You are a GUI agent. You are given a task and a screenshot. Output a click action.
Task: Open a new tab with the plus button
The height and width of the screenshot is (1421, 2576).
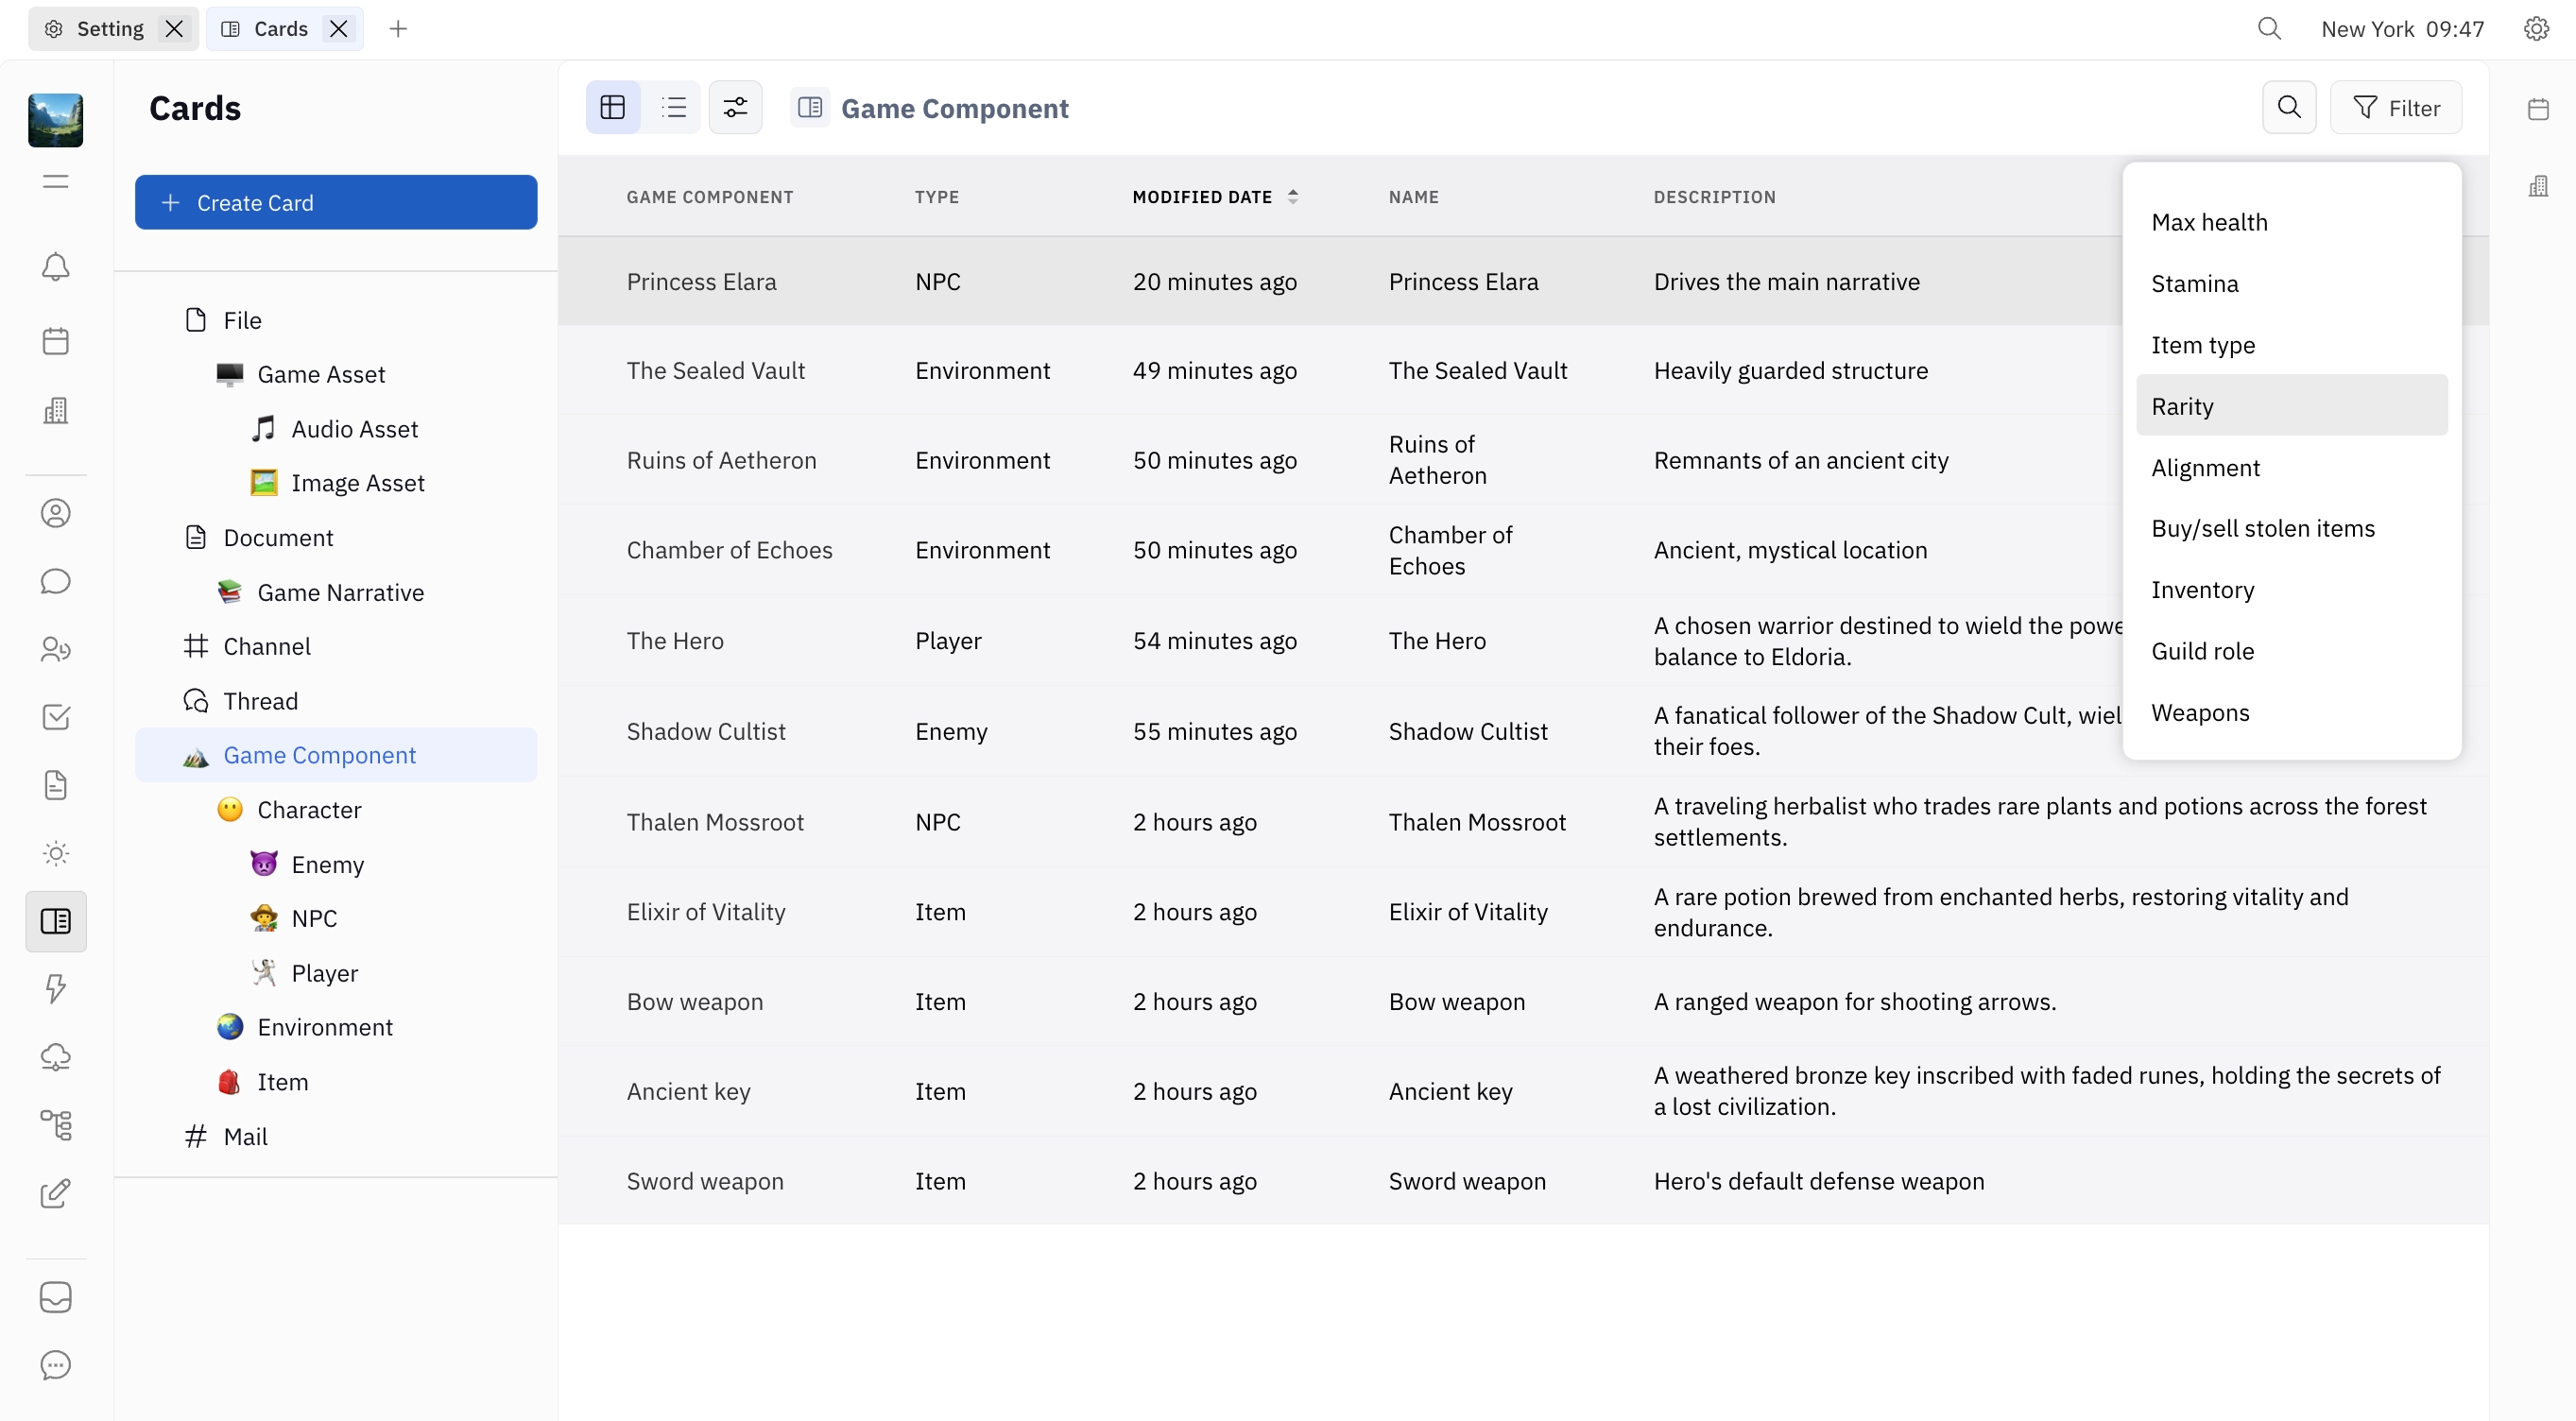point(398,28)
